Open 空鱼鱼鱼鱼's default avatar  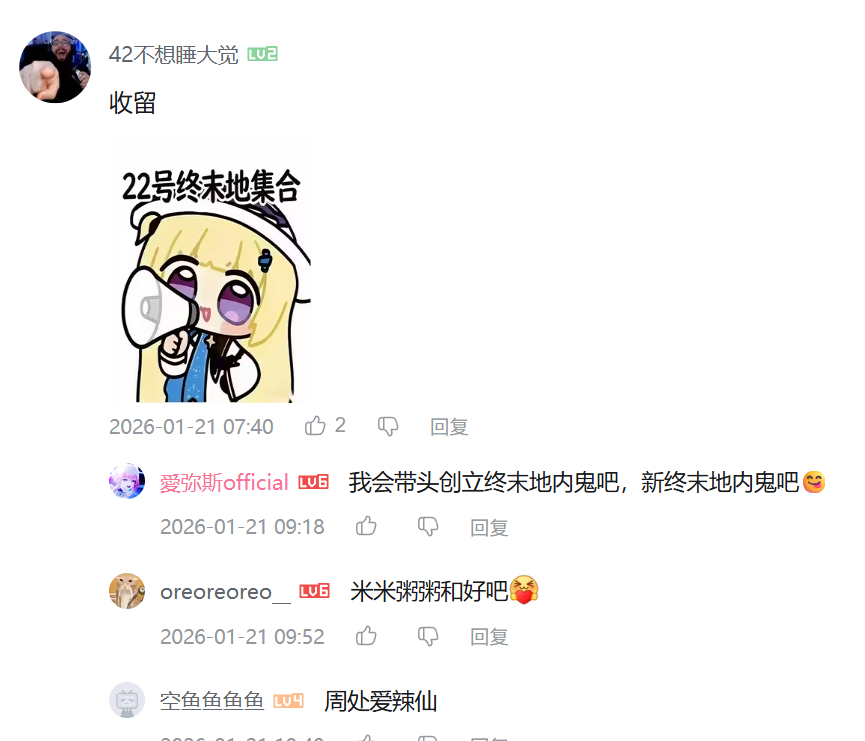pos(127,700)
